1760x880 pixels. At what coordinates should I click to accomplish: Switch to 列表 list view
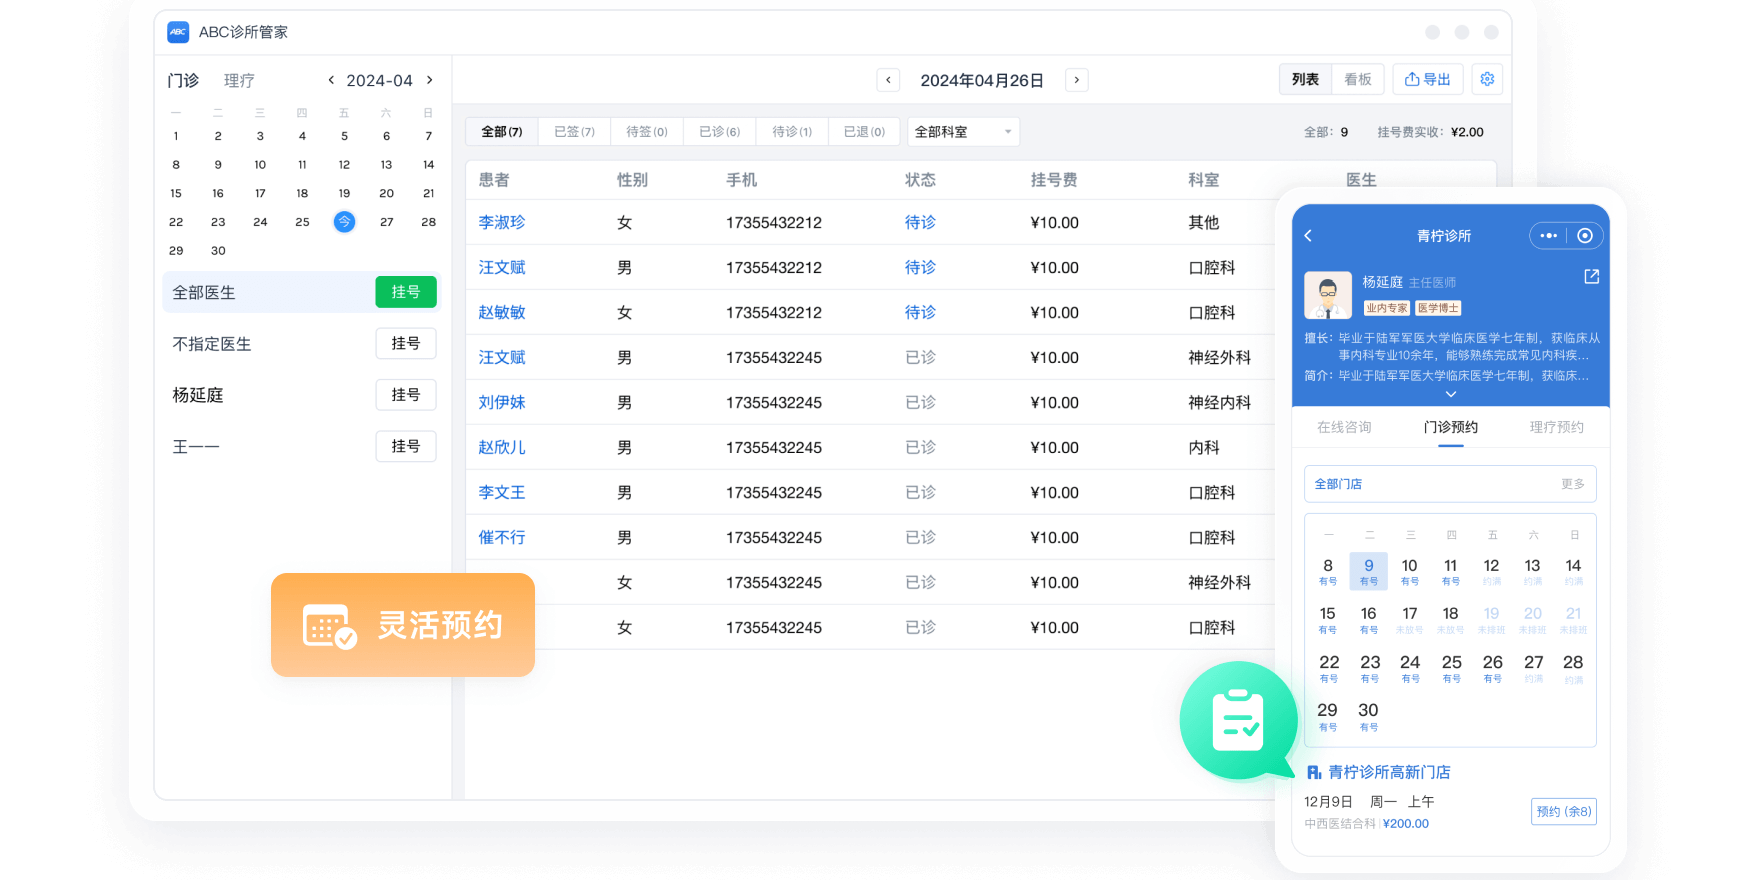pyautogui.click(x=1305, y=79)
